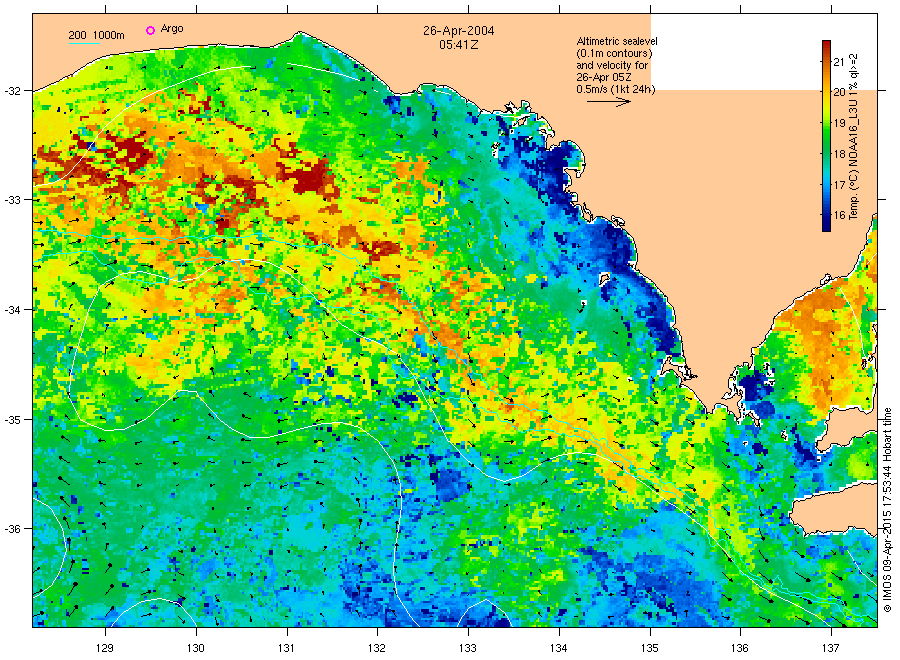Click the 137 longitude axis label

[x=831, y=649]
